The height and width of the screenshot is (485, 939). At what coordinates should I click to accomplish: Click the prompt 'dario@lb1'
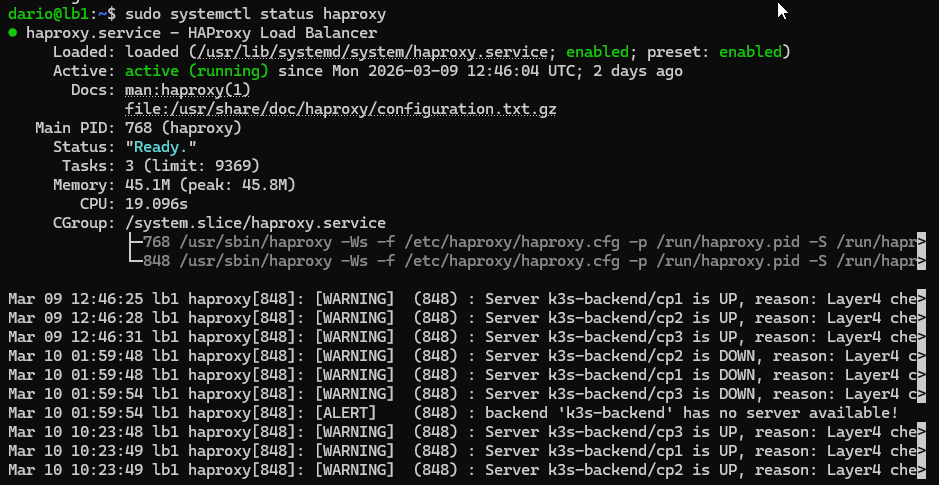click(49, 14)
